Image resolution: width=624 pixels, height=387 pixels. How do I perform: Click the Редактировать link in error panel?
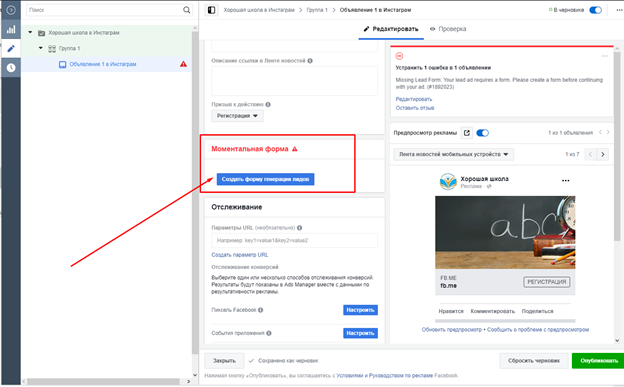[x=413, y=99]
